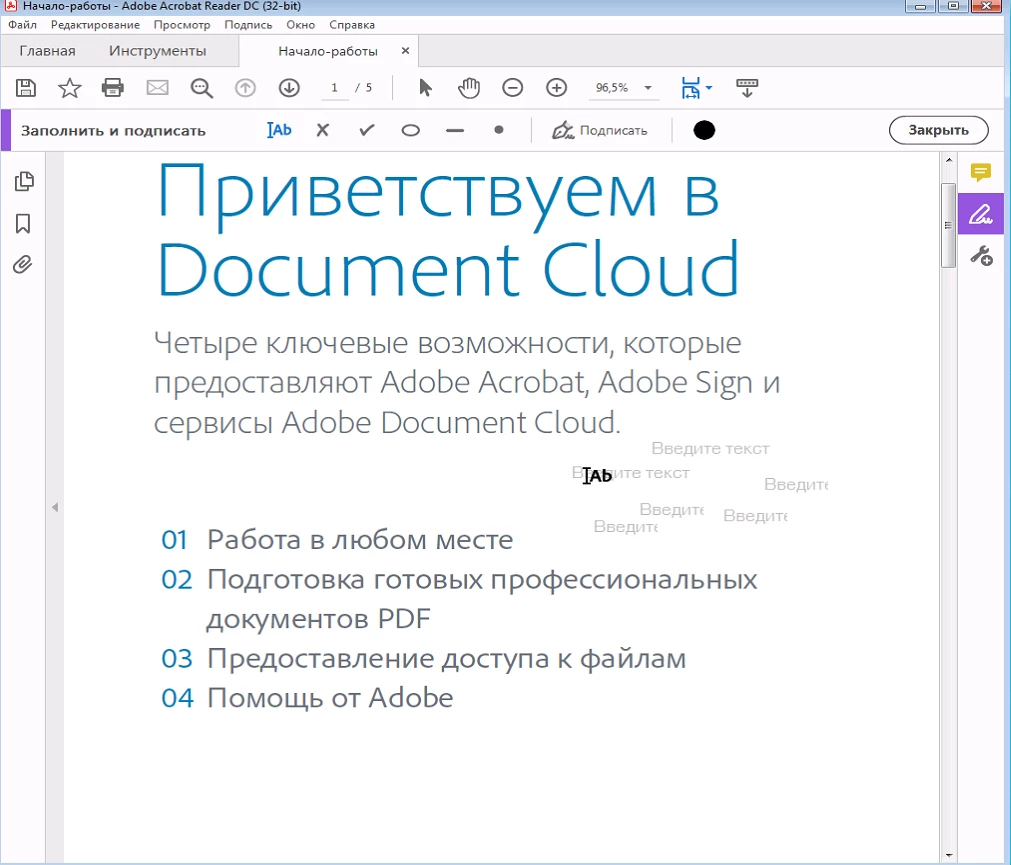The height and width of the screenshot is (865, 1011).
Task: Open the yellow comment tool in right pane
Action: coord(981,172)
